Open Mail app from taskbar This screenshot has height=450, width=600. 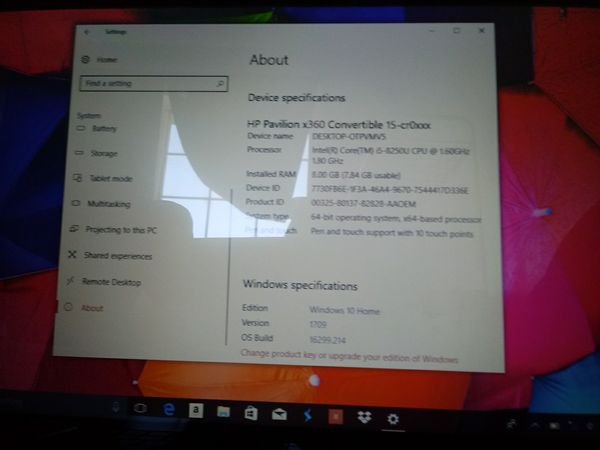coord(279,414)
